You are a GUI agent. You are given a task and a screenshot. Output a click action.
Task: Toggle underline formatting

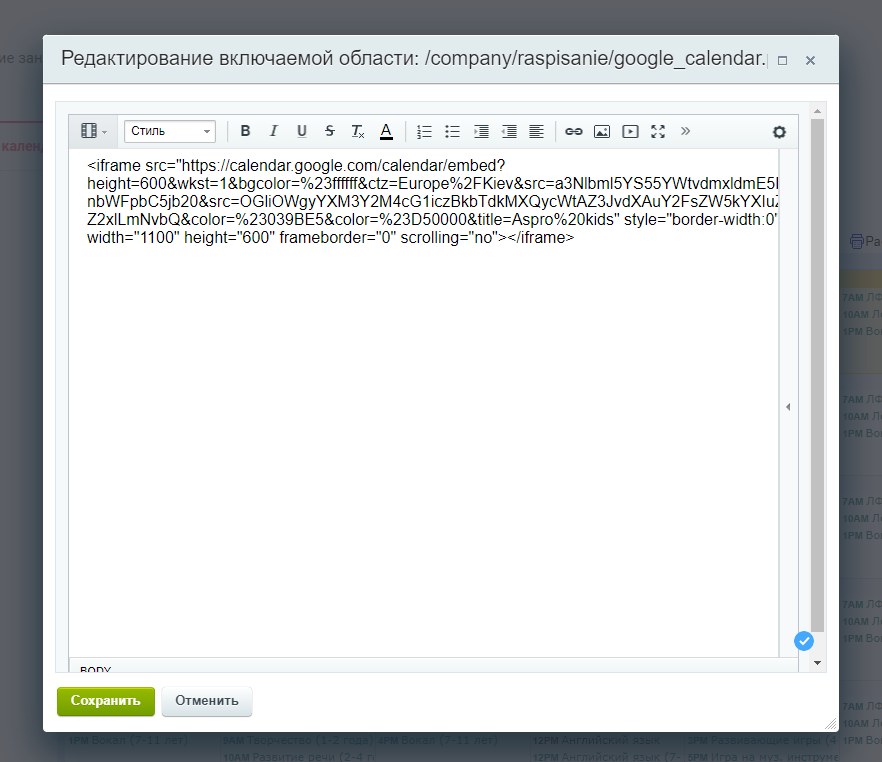click(302, 131)
